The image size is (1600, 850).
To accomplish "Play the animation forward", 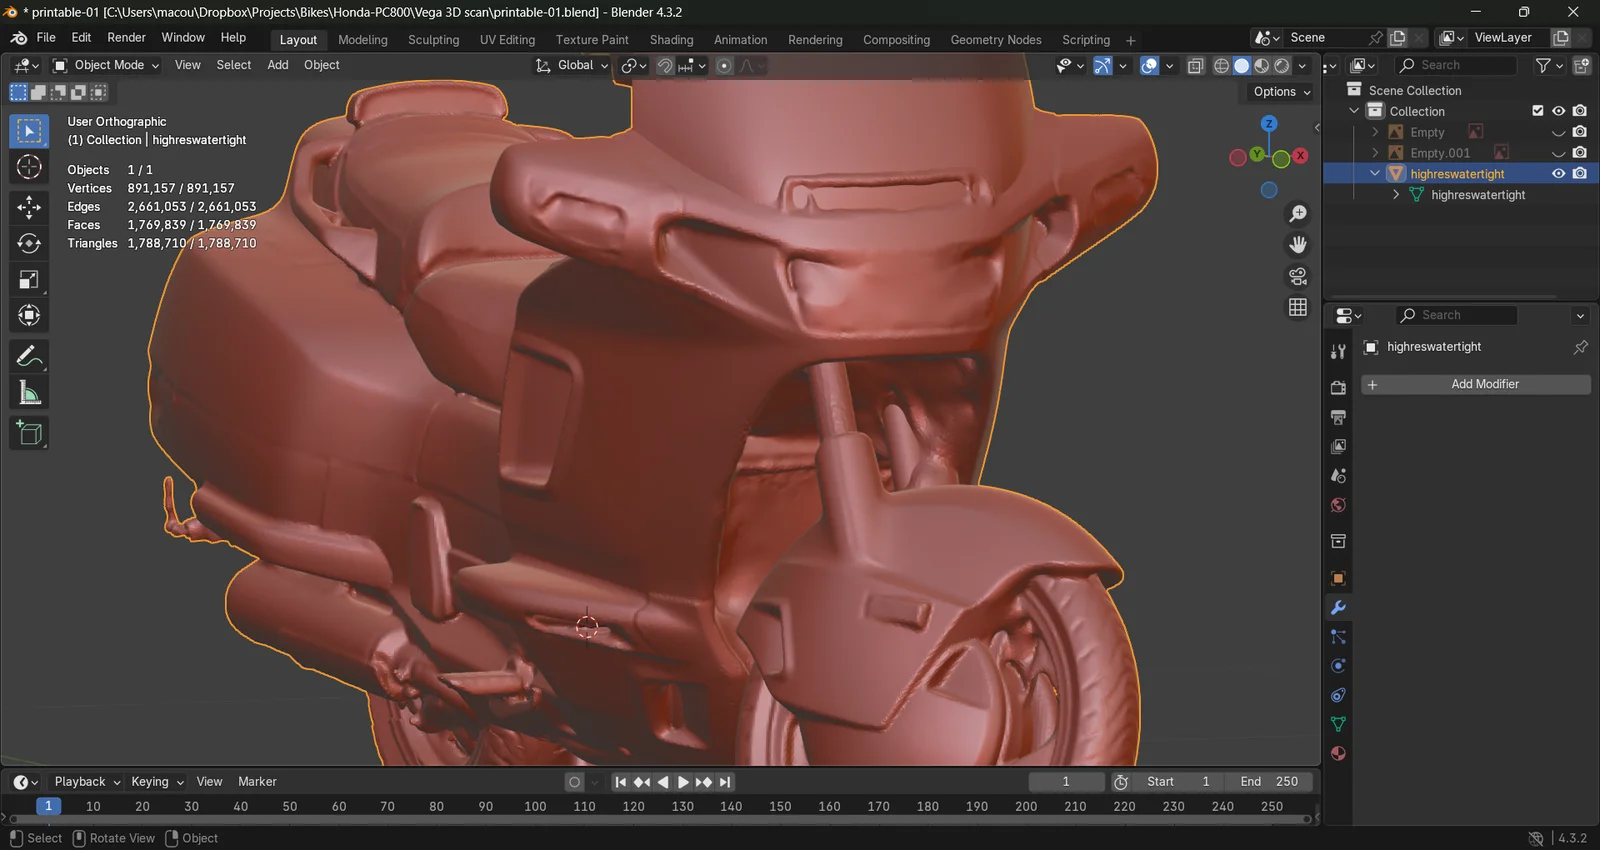I will [x=683, y=782].
